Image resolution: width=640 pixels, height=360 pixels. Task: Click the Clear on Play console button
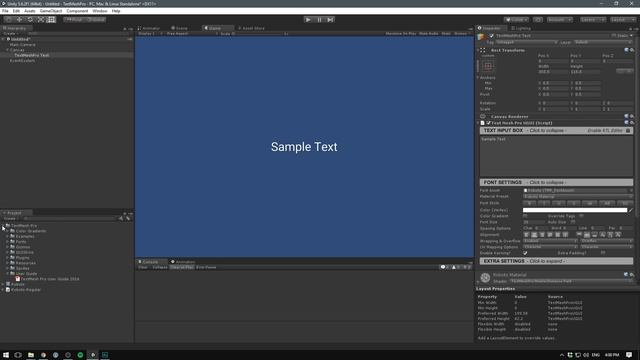tap(182, 267)
